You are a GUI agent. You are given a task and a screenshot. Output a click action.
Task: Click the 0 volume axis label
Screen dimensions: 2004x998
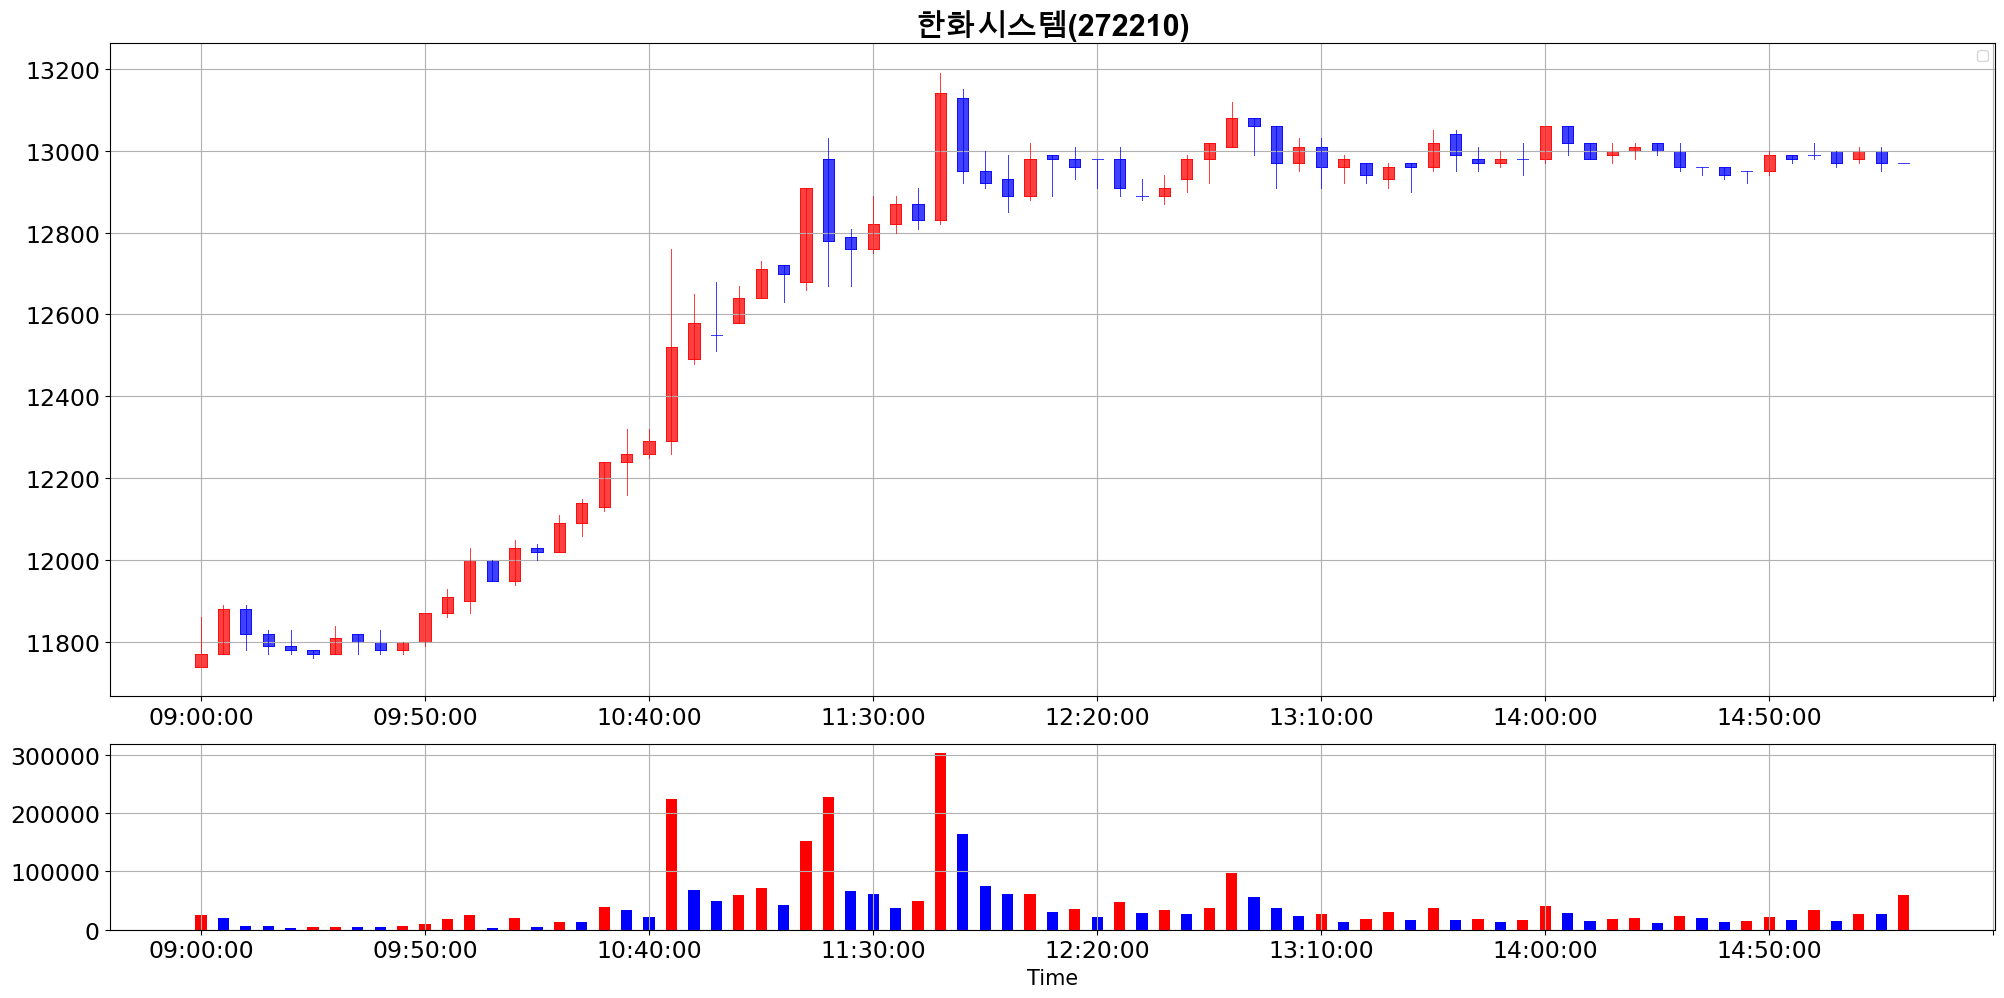point(93,931)
